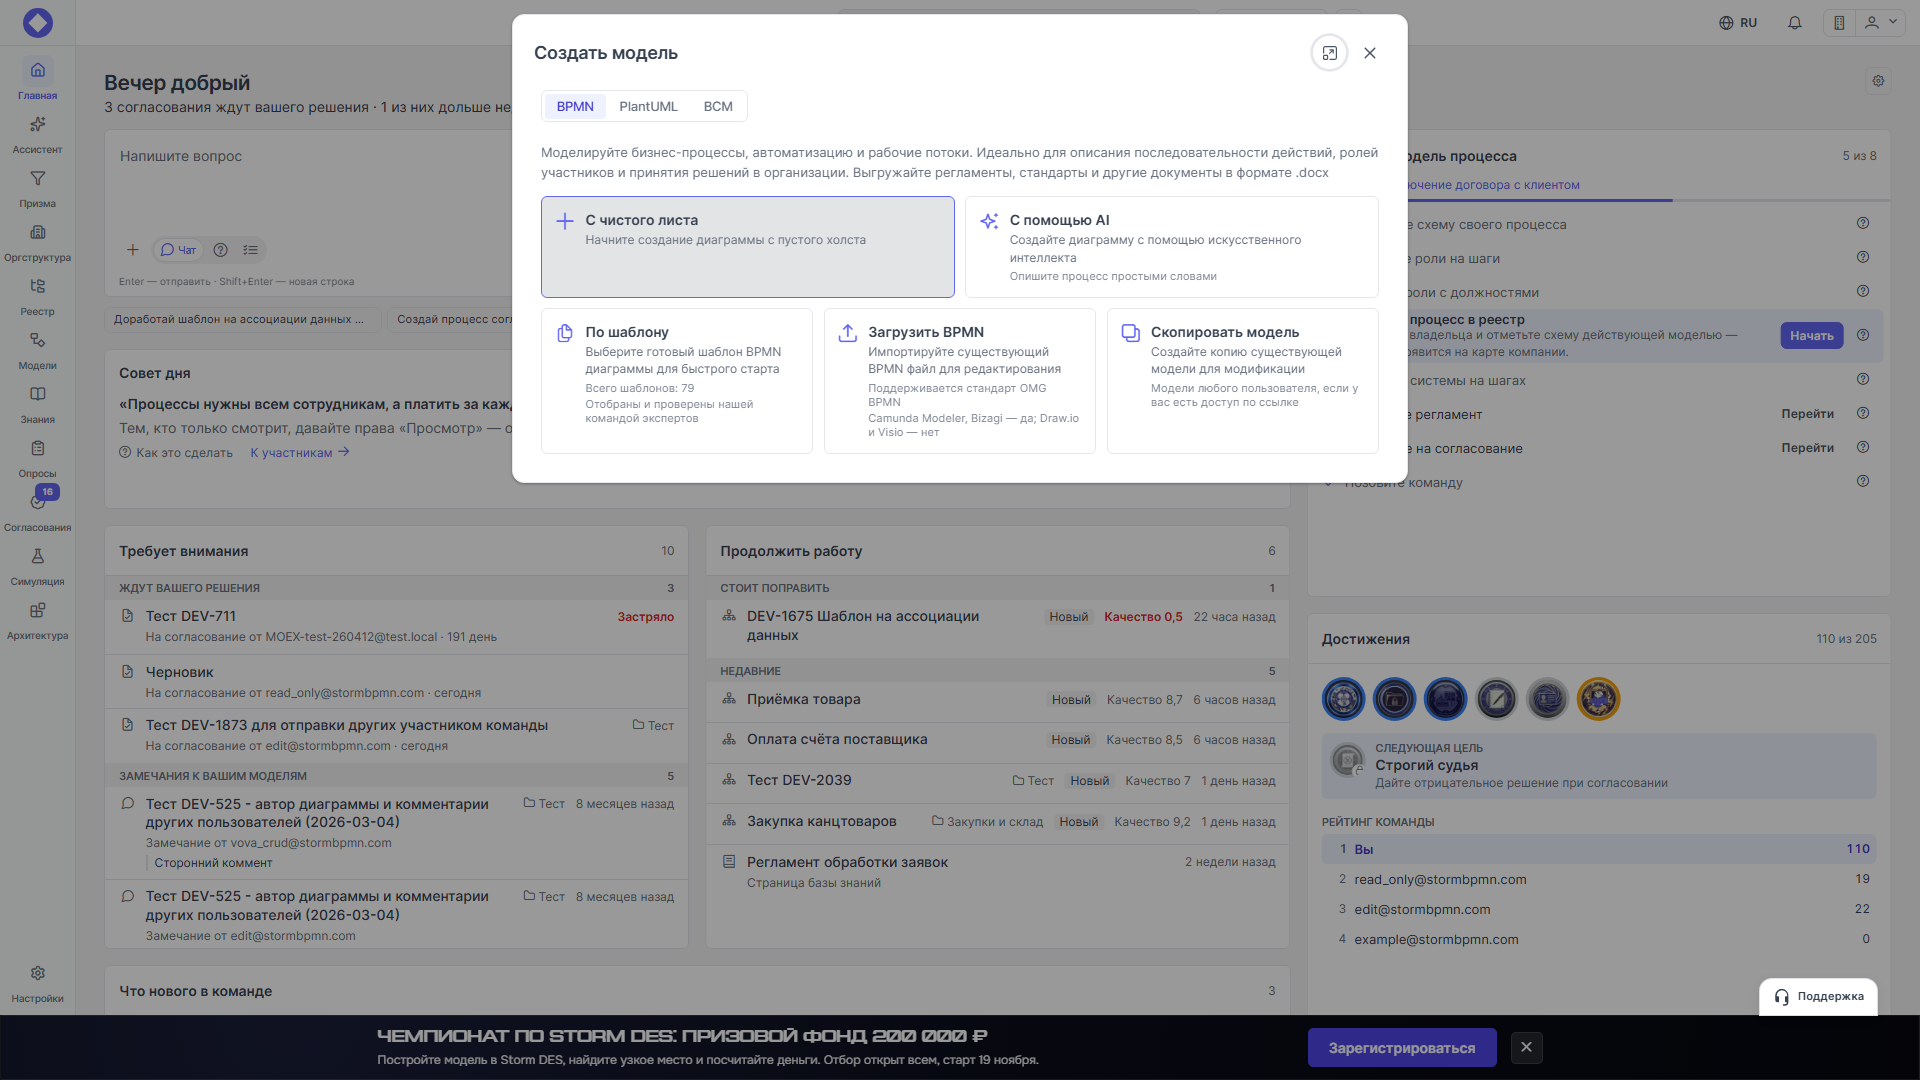1920x1080 pixels.
Task: Click the plus attach icon in chat box
Action: coord(133,250)
